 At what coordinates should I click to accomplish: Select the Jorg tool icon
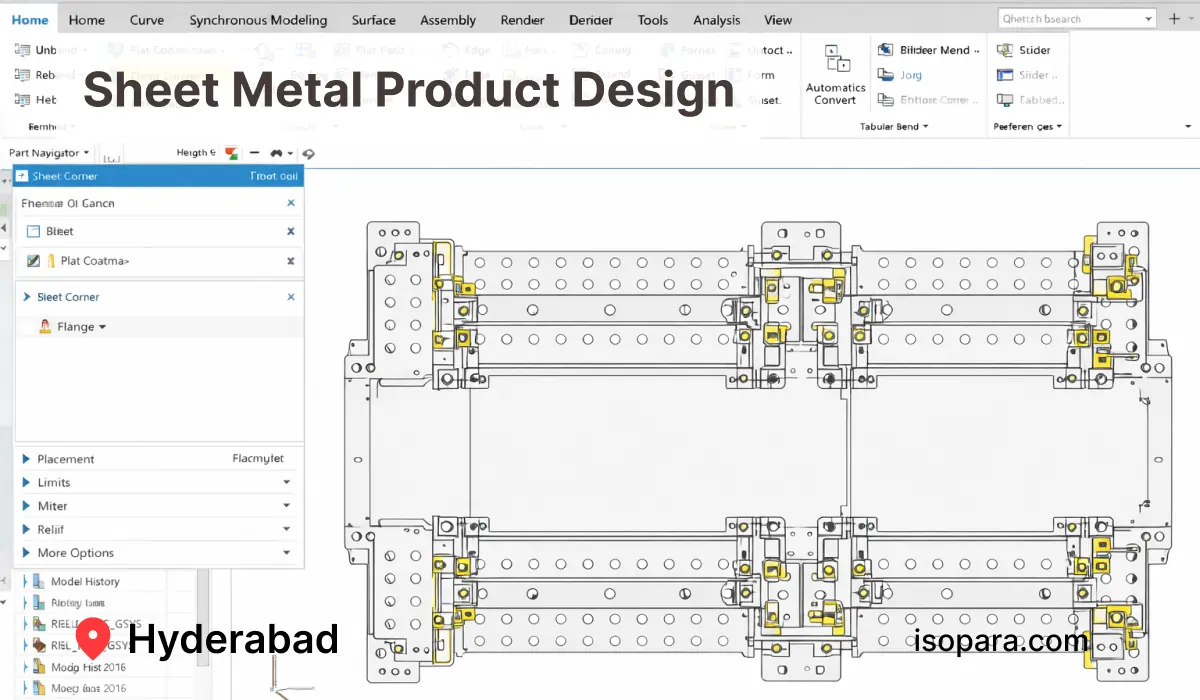tap(885, 75)
